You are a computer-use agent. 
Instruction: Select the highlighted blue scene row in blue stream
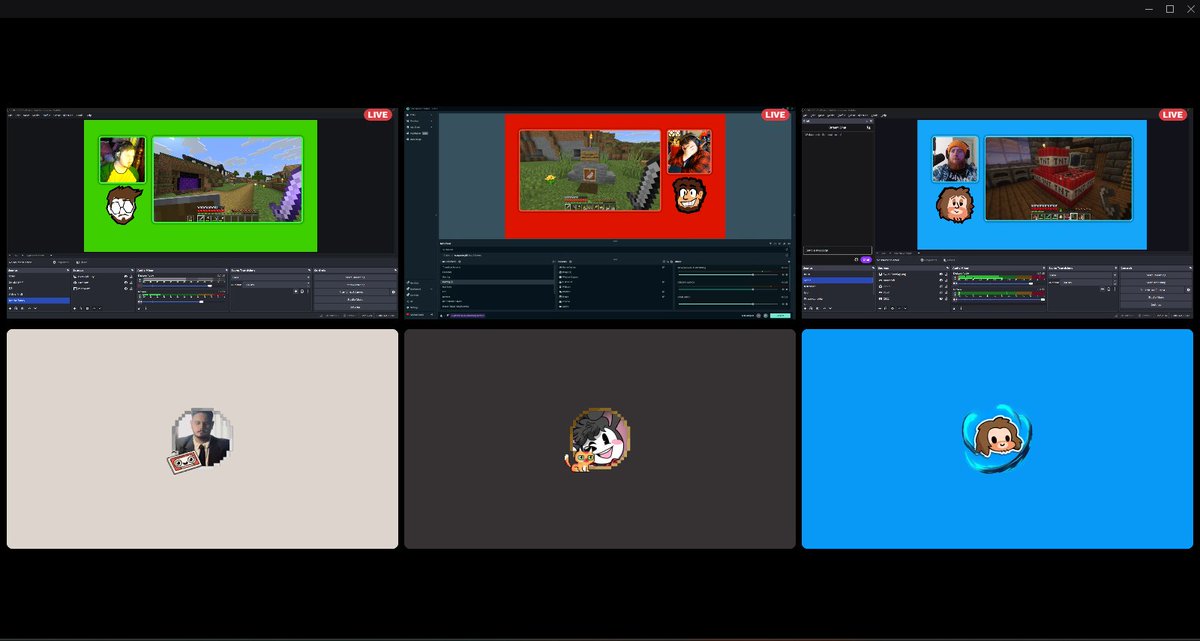(837, 280)
